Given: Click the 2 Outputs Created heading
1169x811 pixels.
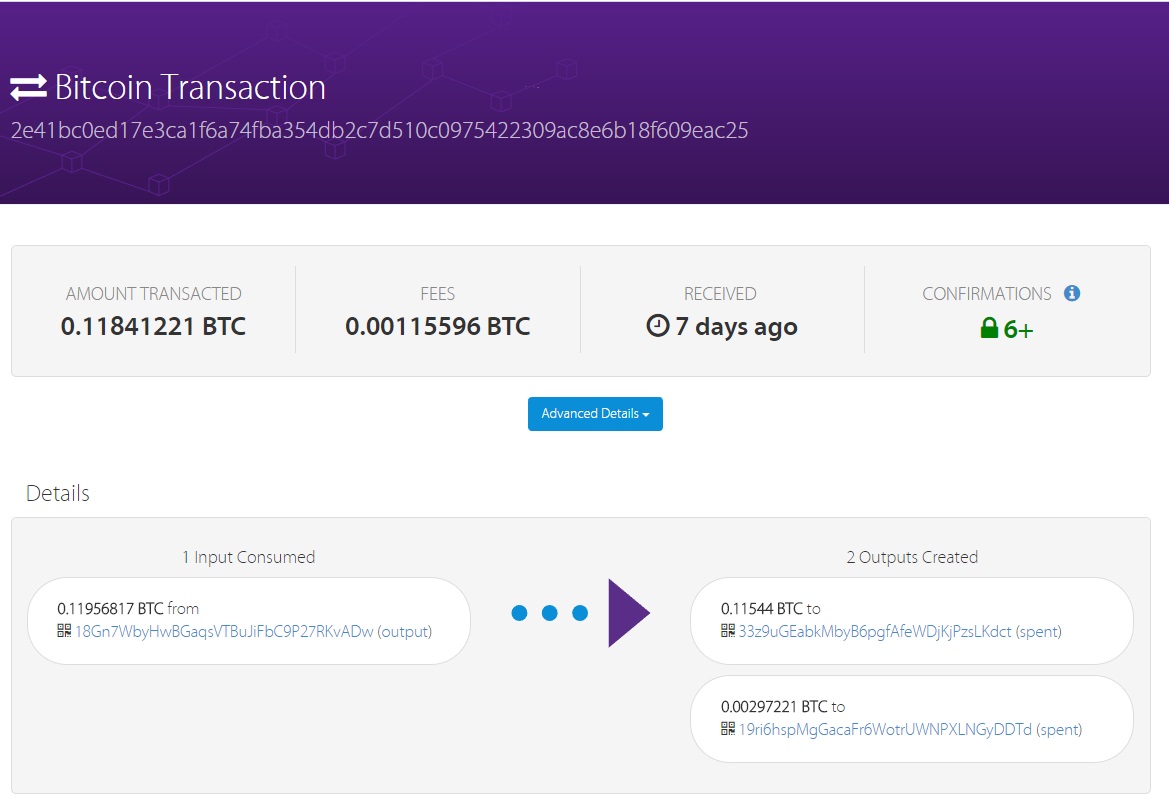Looking at the screenshot, I should [912, 557].
